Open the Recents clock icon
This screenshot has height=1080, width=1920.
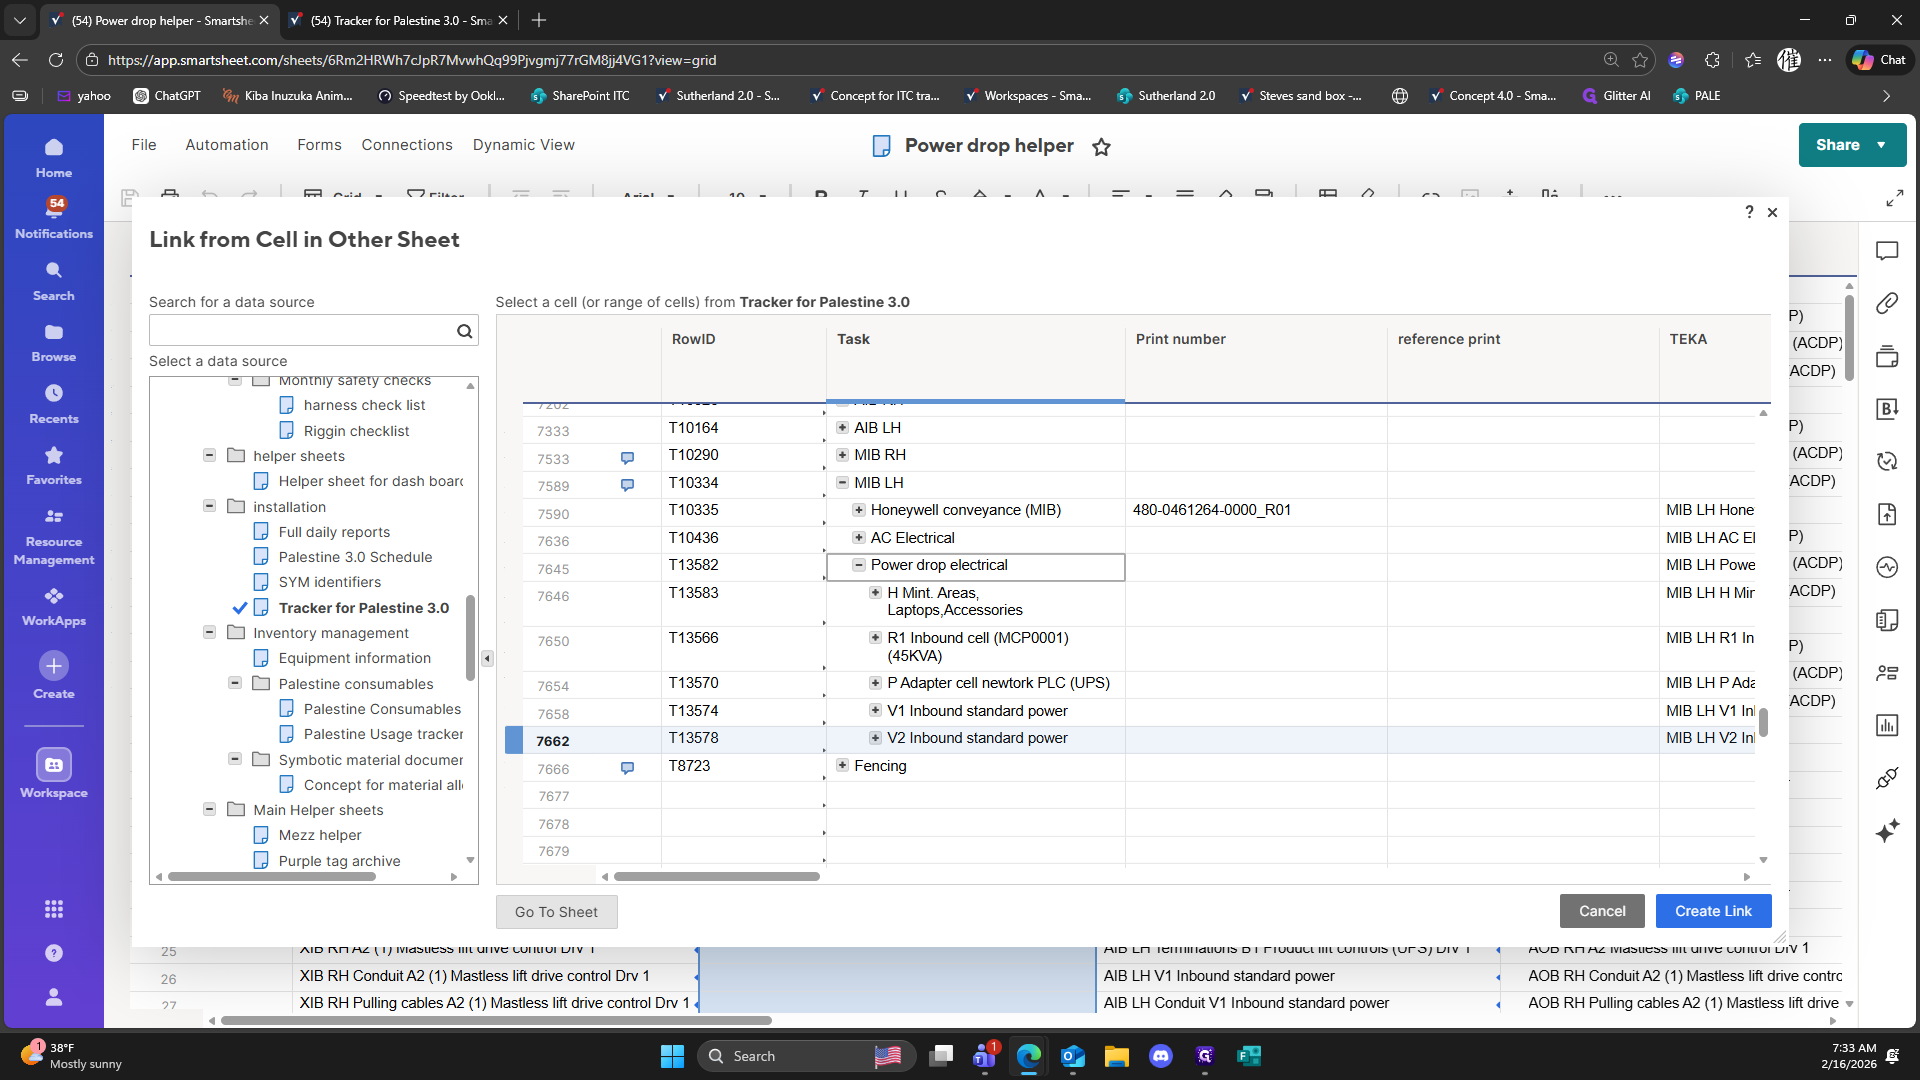[x=54, y=393]
